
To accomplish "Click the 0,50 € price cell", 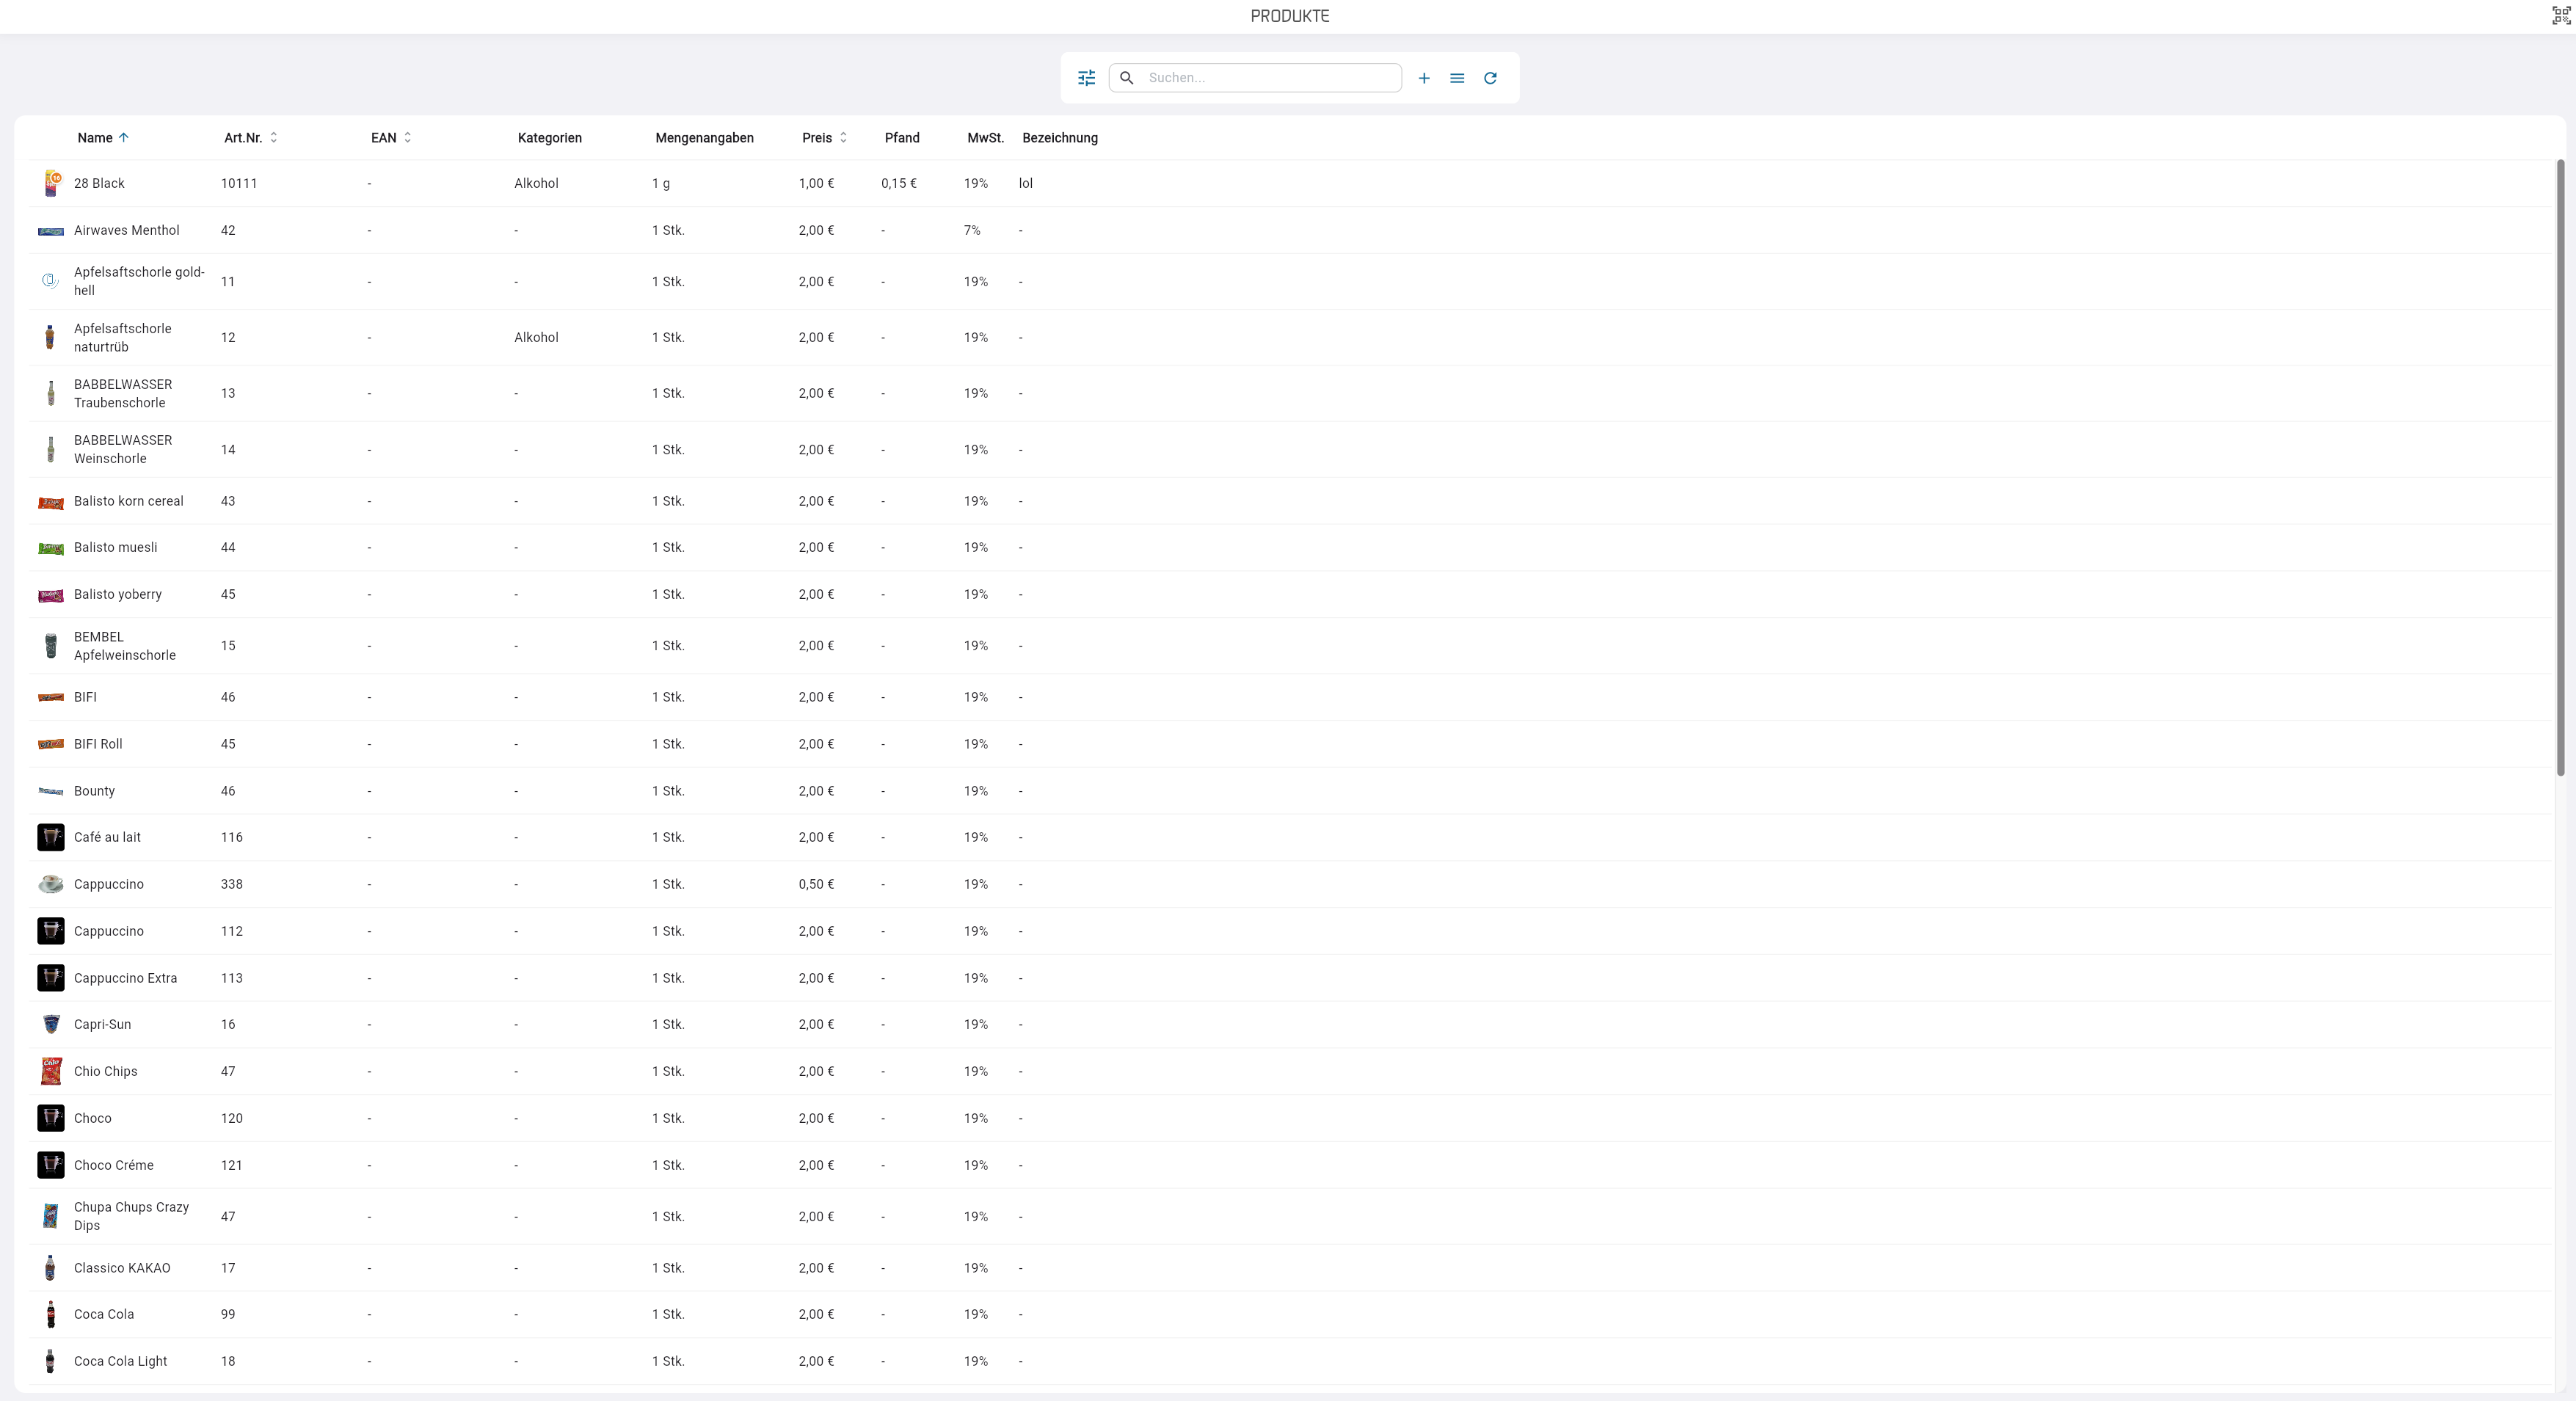I will pos(816,884).
